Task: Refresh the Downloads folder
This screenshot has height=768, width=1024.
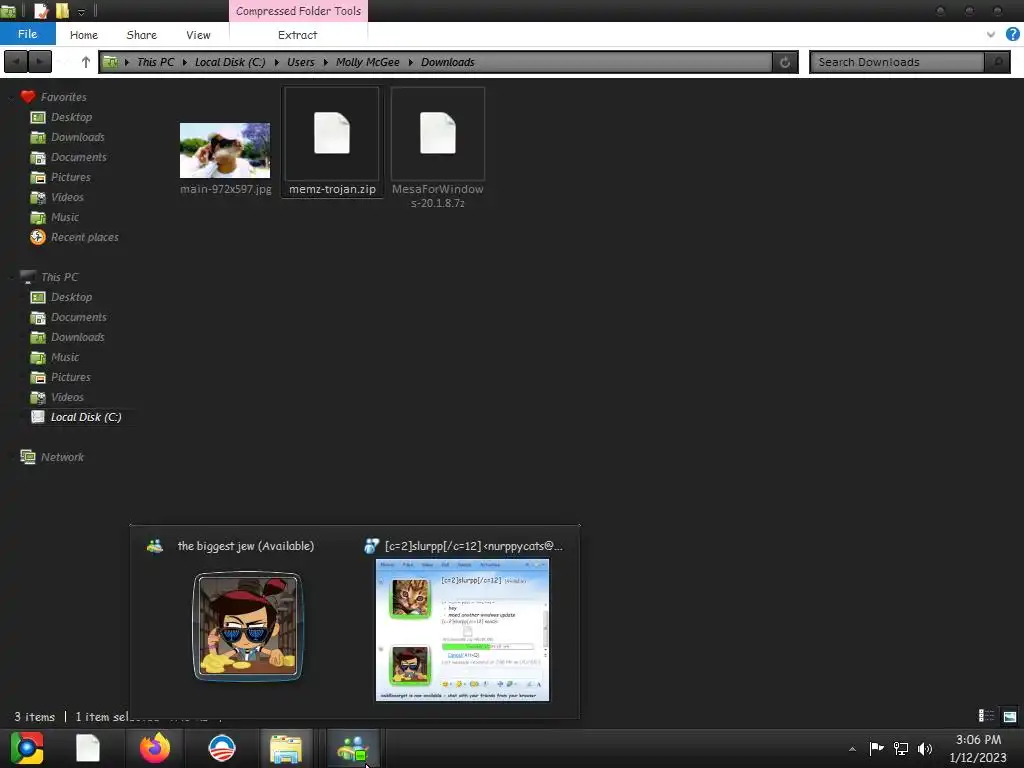Action: coord(785,62)
